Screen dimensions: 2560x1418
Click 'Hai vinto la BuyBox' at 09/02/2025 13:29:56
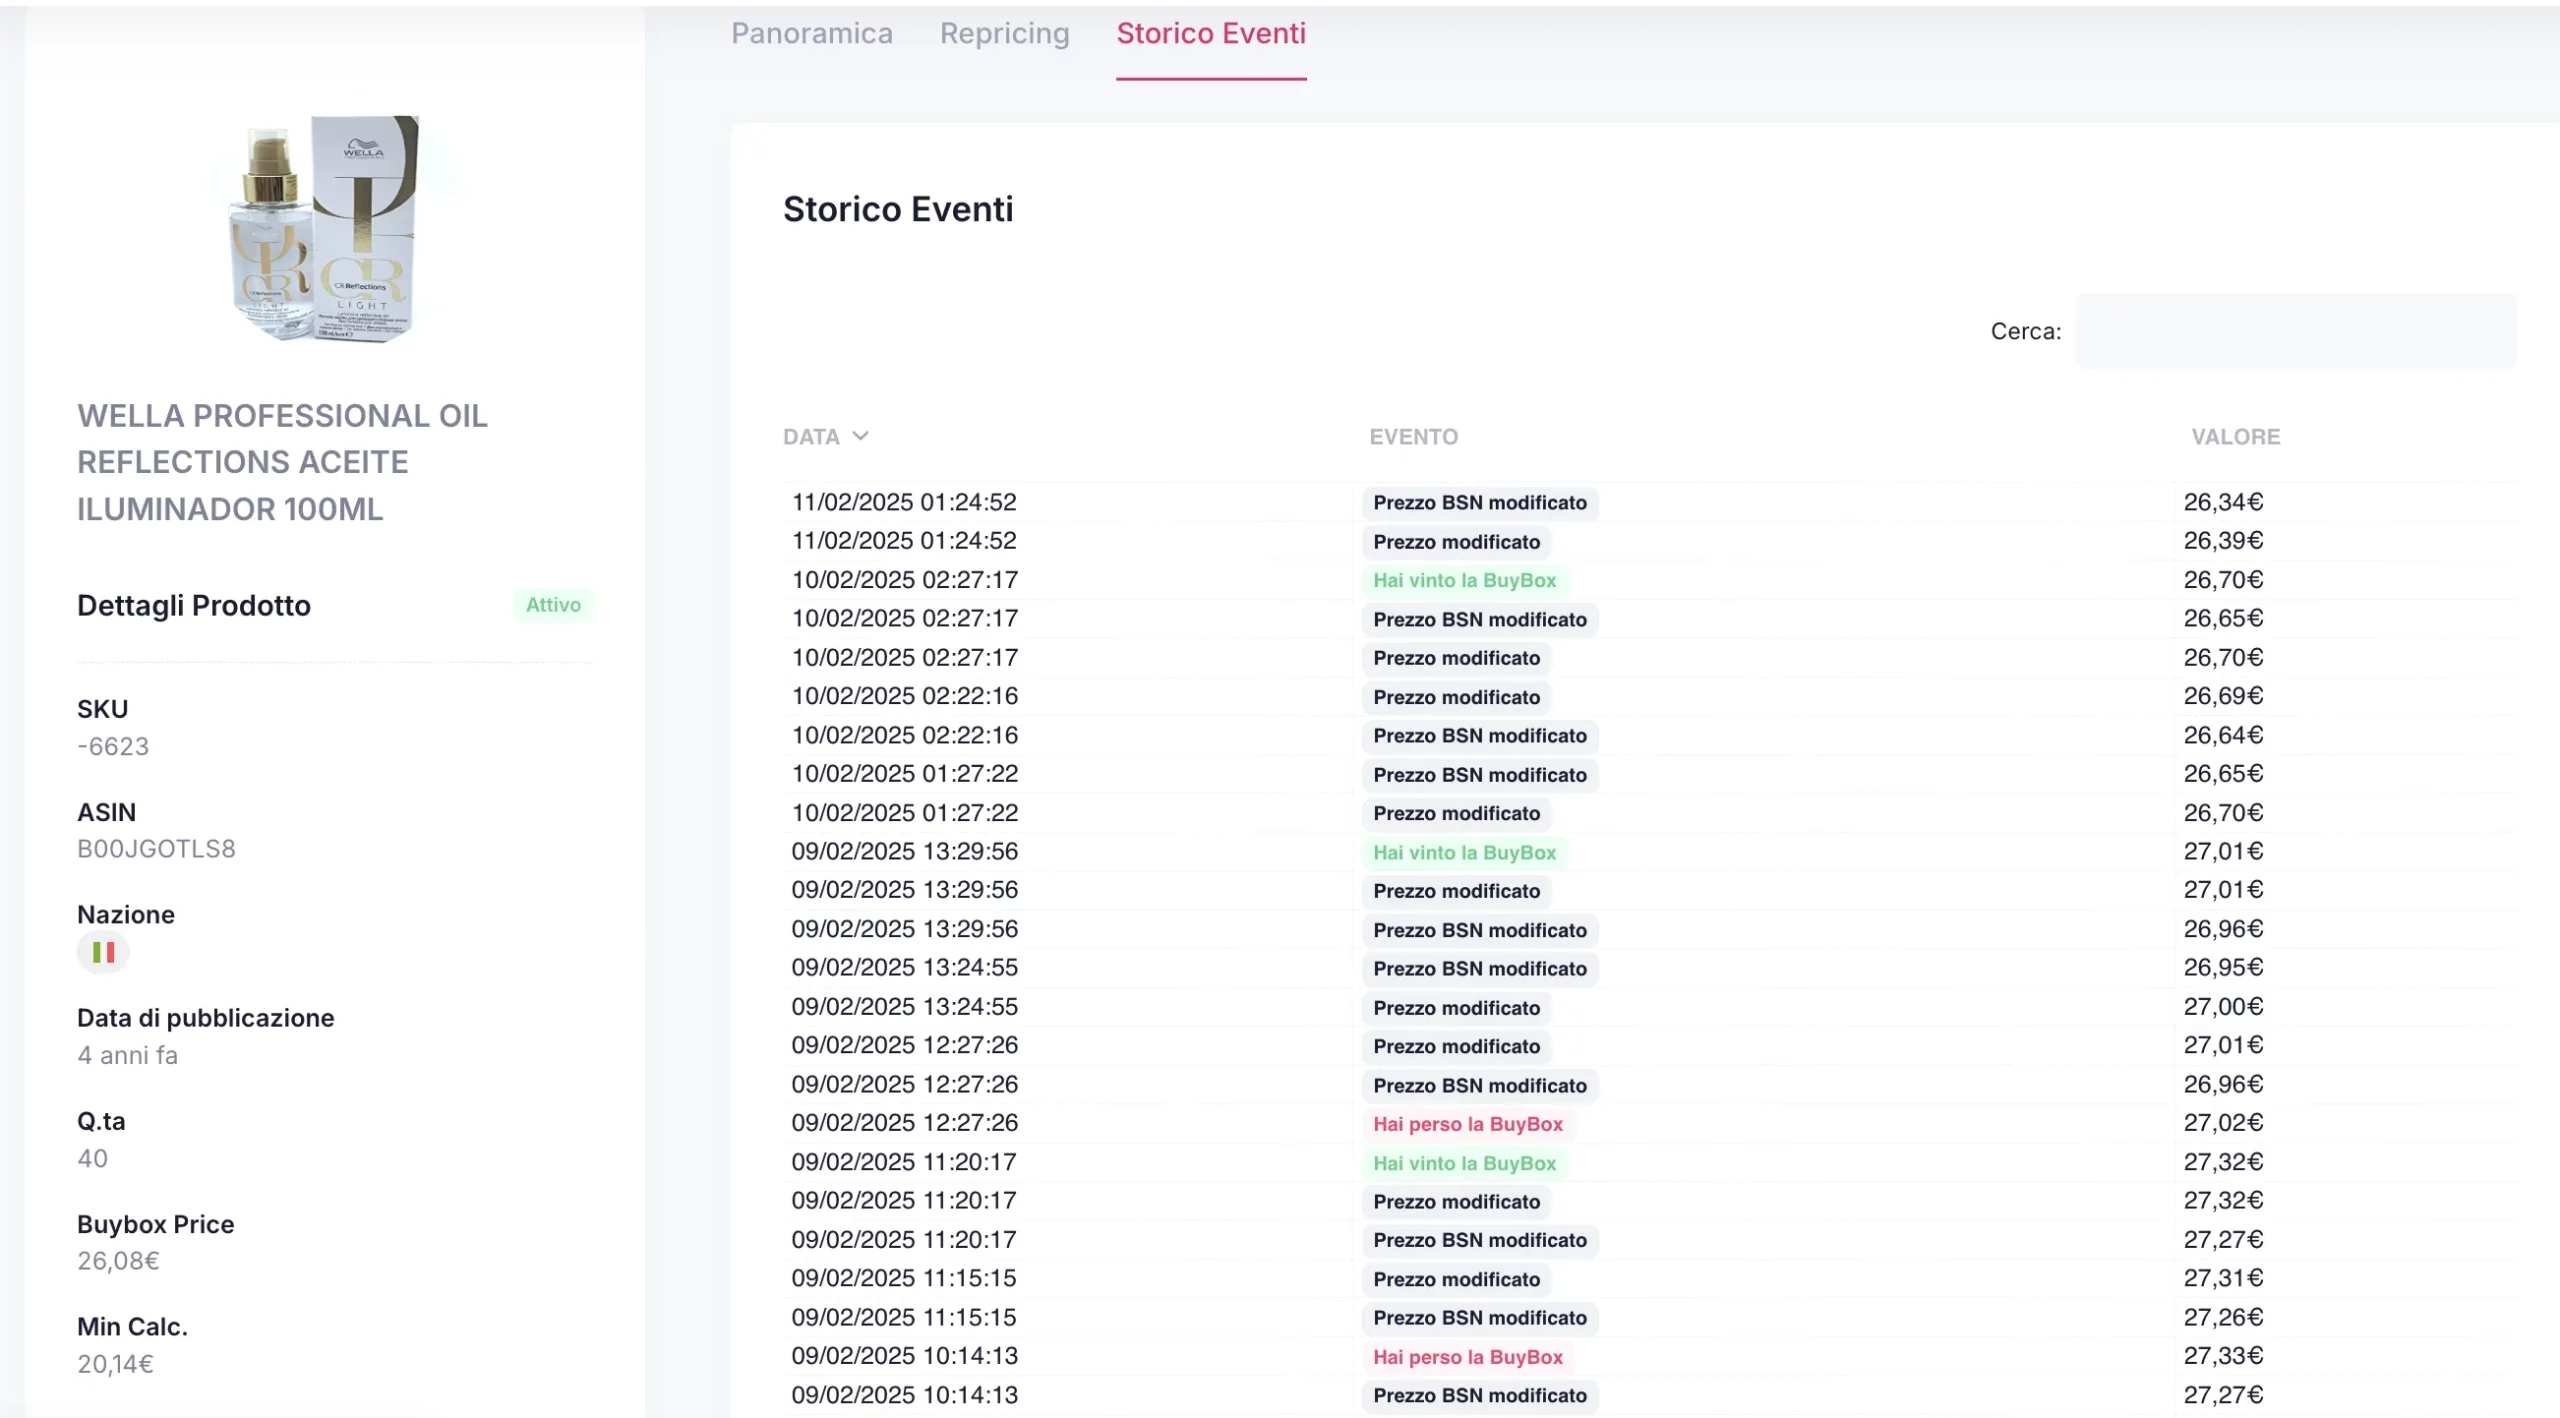1464,852
